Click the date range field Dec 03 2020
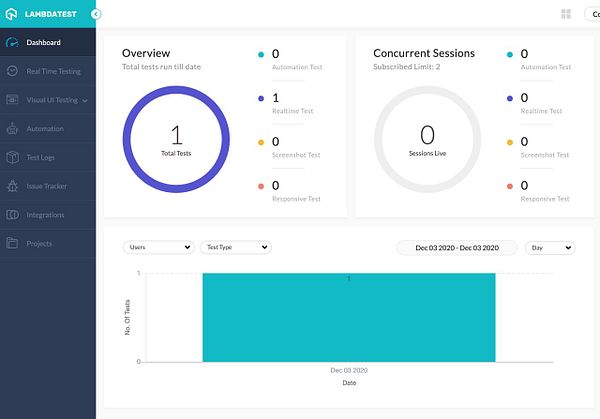The height and width of the screenshot is (419, 600). pyautogui.click(x=457, y=248)
